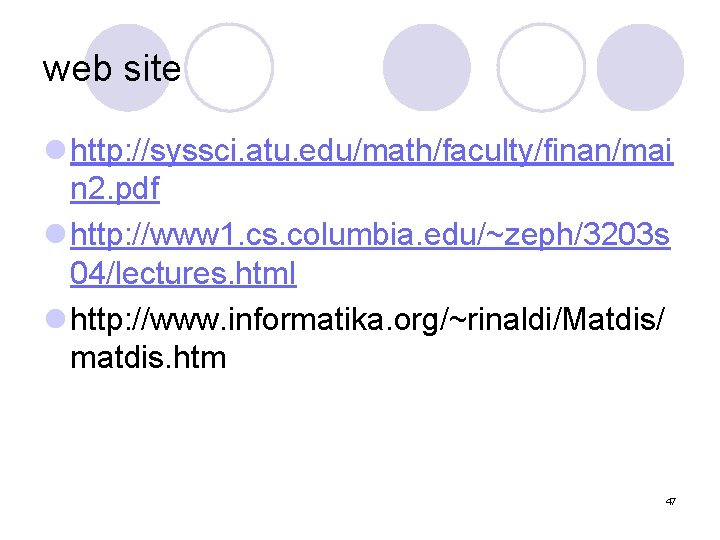The height and width of the screenshot is (540, 720).
Task: Click the www.informatika.org URL text
Action: coord(367,320)
